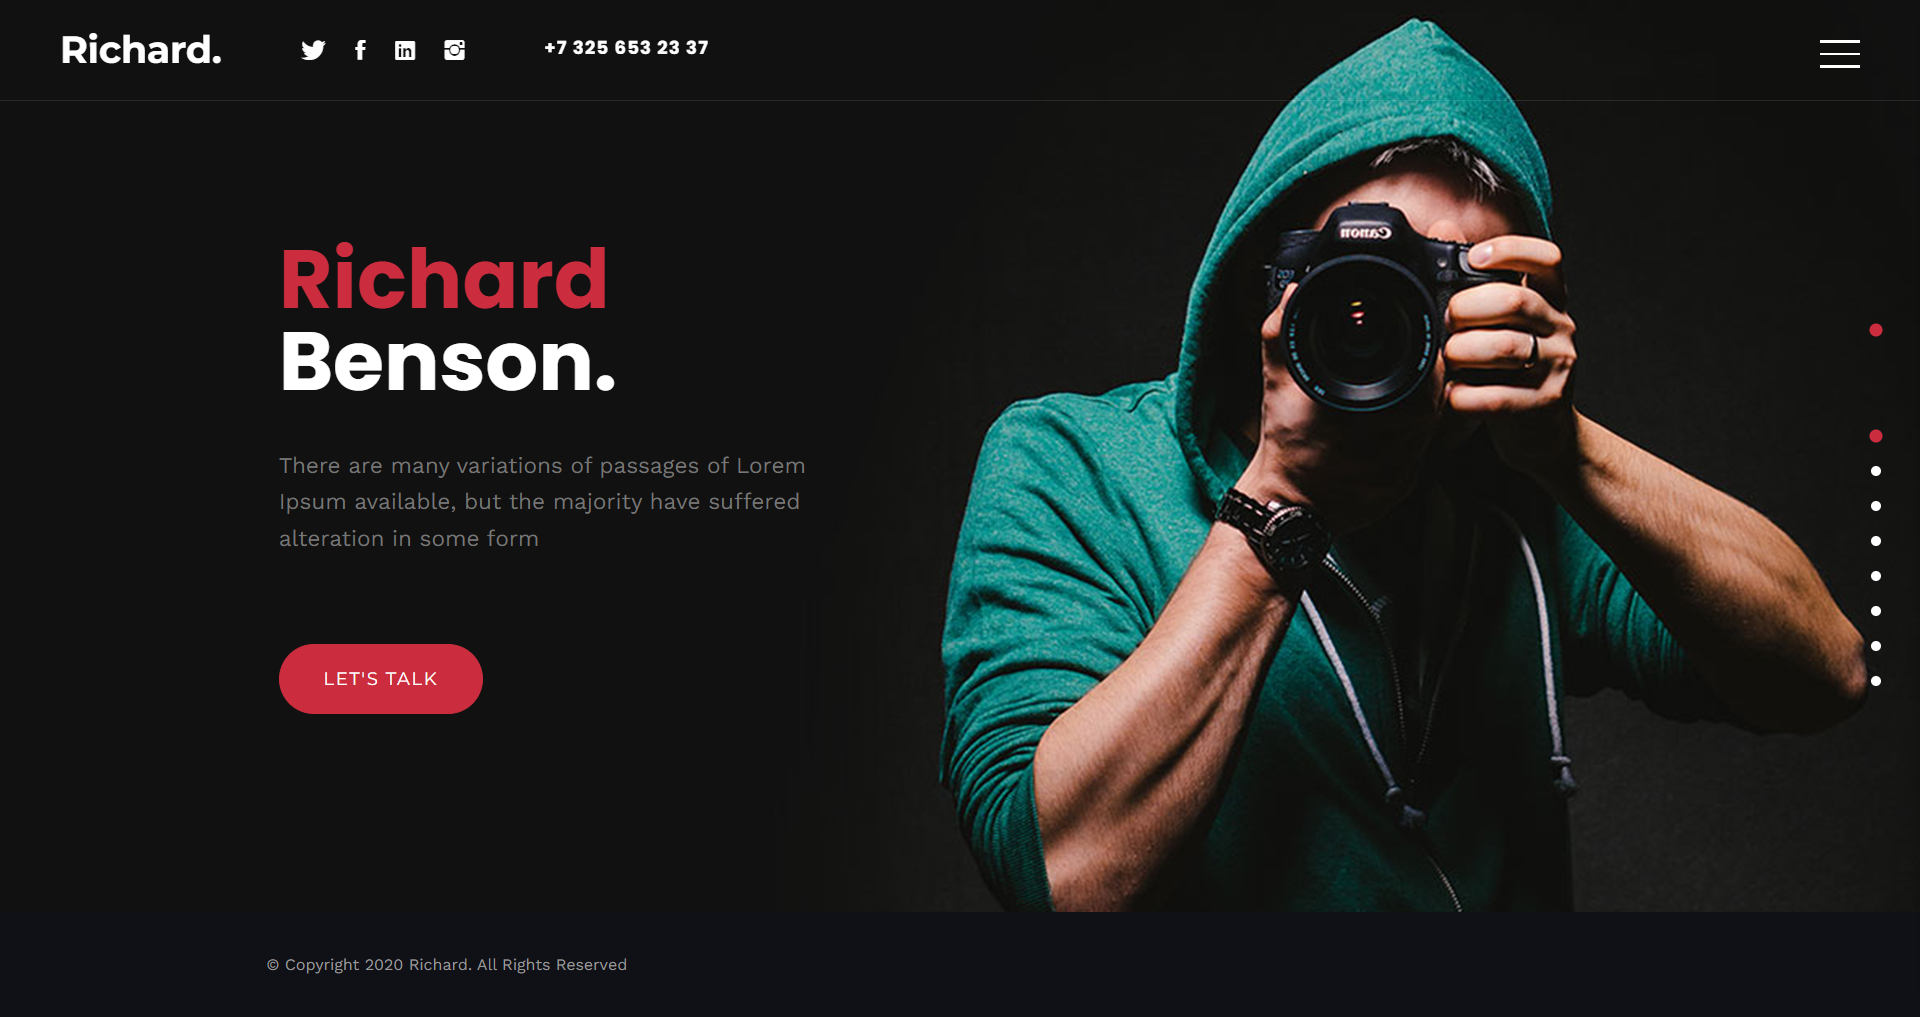The height and width of the screenshot is (1017, 1920).
Task: Select the third section navigation dot
Action: [1876, 506]
